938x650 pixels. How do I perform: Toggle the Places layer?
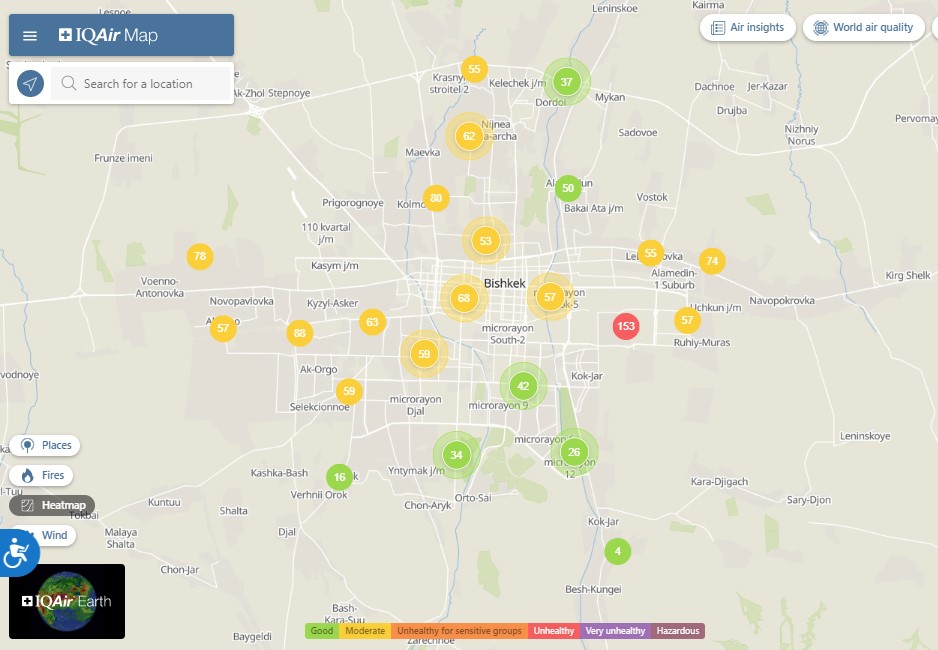(46, 445)
